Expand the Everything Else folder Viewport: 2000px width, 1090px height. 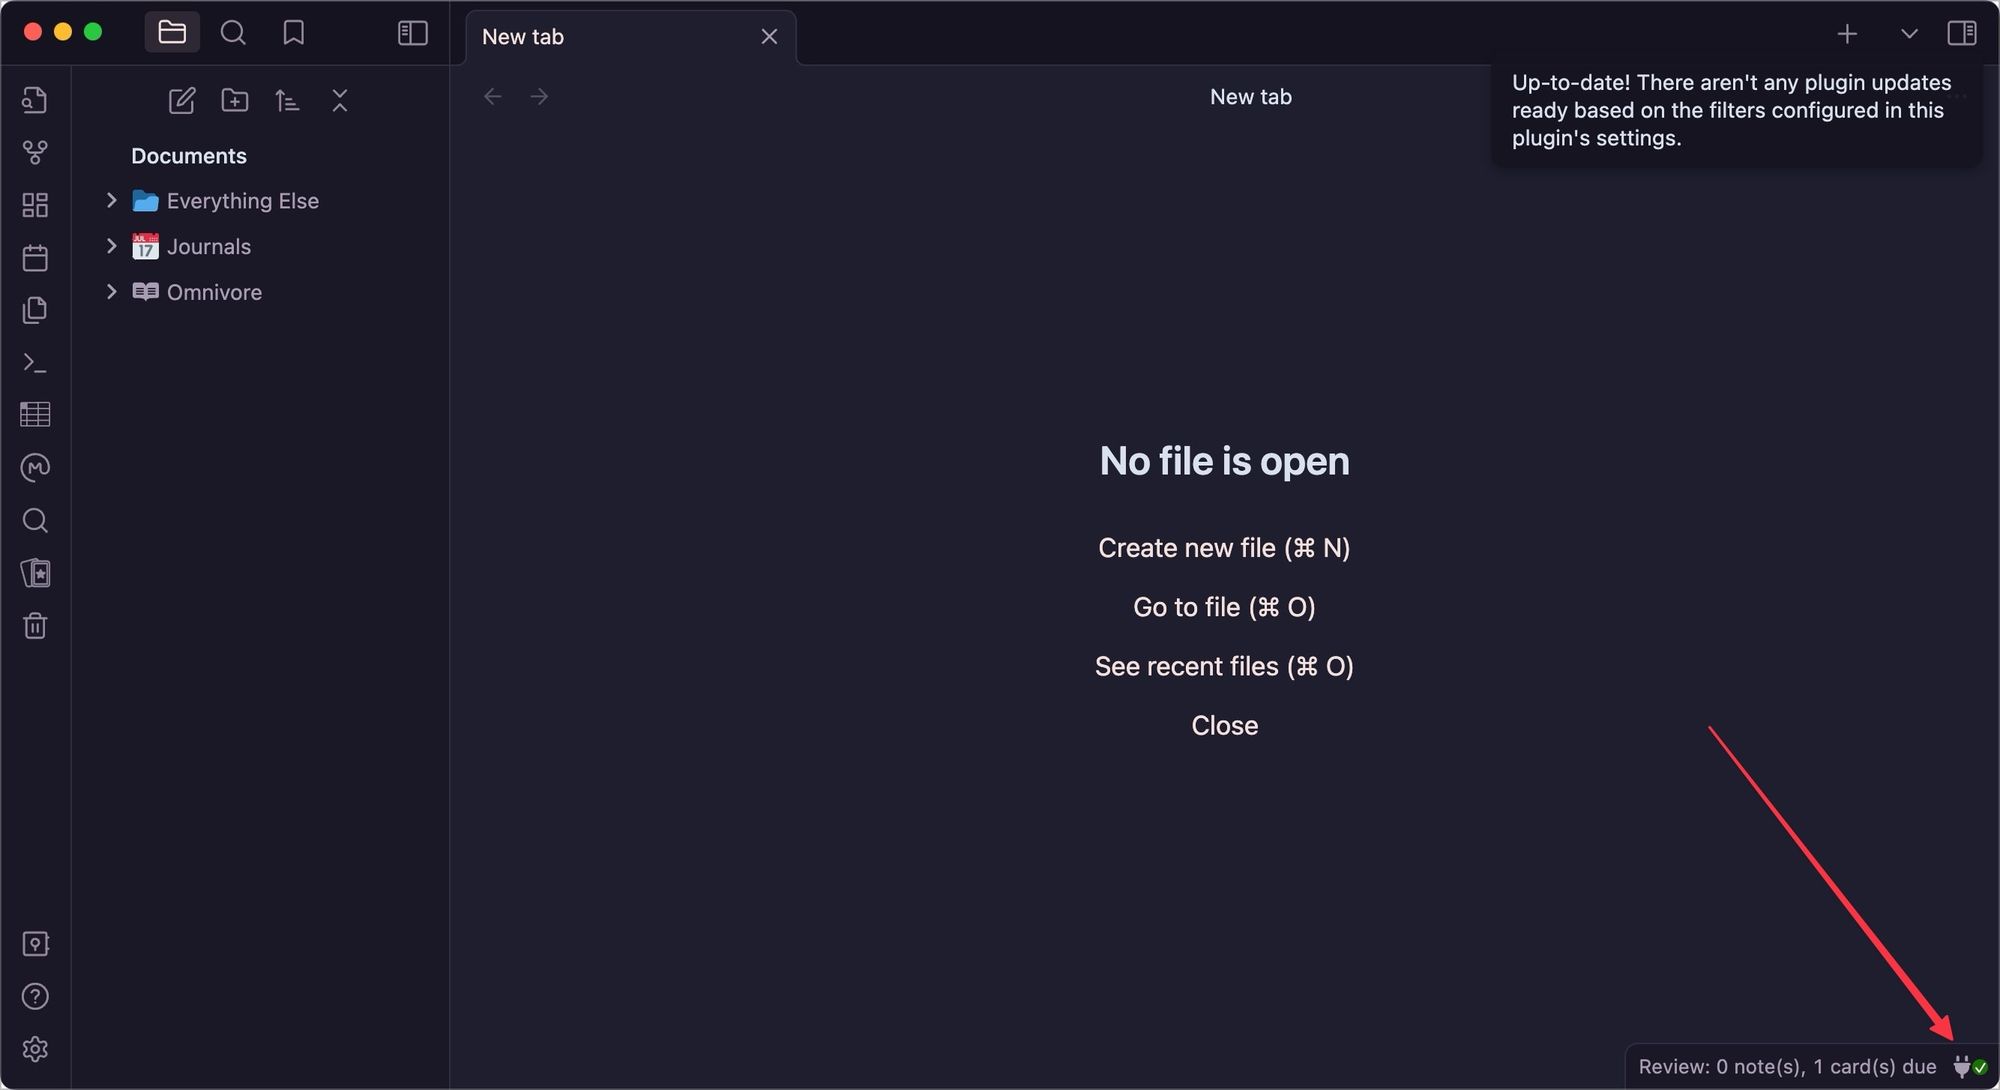[x=113, y=201]
